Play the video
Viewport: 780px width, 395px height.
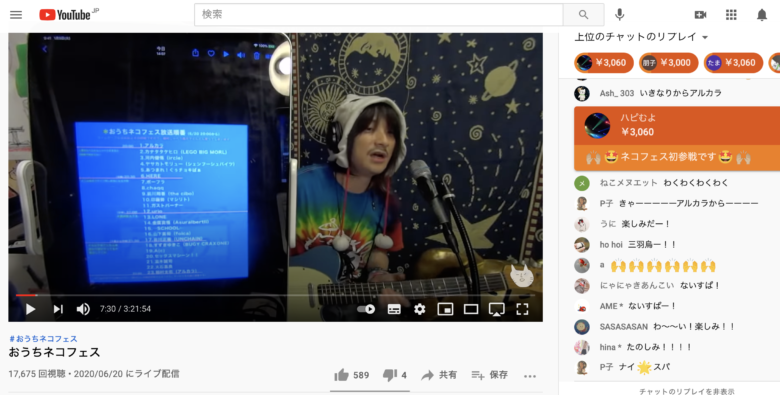[30, 309]
